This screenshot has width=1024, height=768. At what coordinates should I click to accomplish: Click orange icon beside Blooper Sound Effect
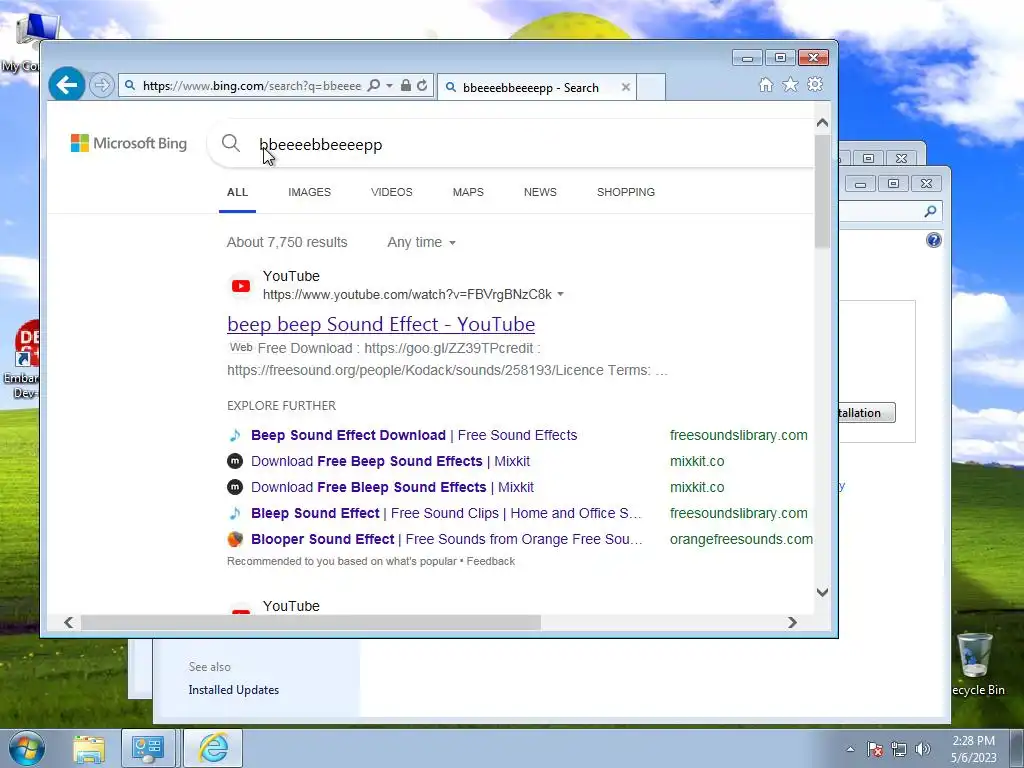point(235,539)
